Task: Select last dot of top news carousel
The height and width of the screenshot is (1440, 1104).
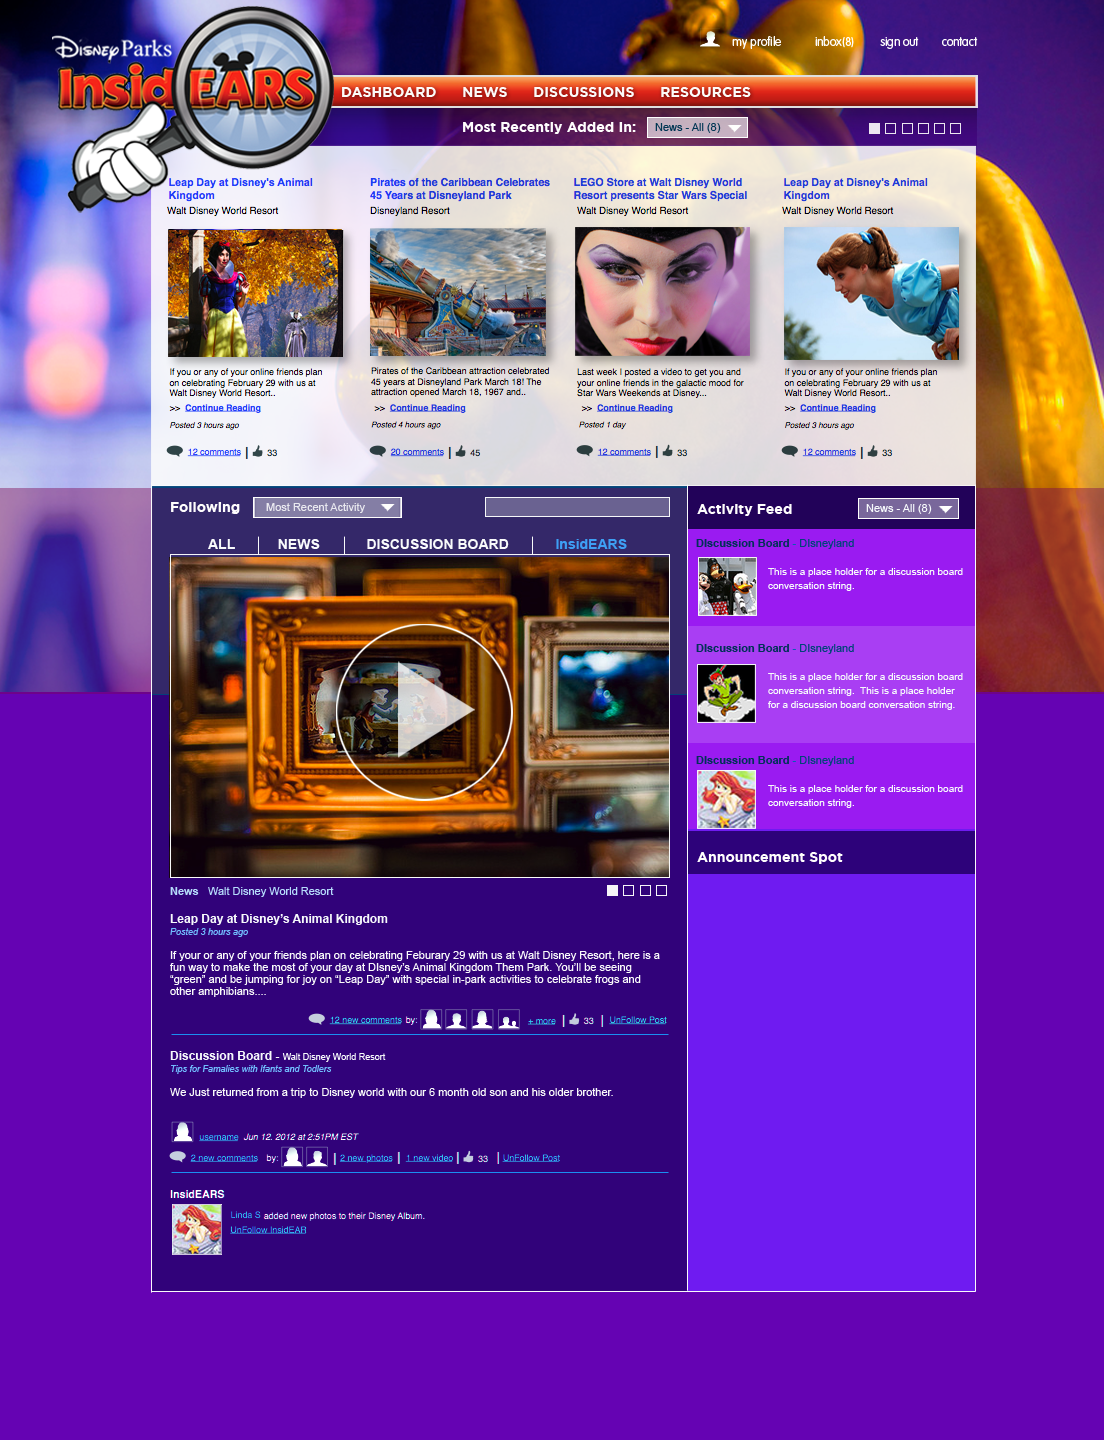Action: pos(956,128)
